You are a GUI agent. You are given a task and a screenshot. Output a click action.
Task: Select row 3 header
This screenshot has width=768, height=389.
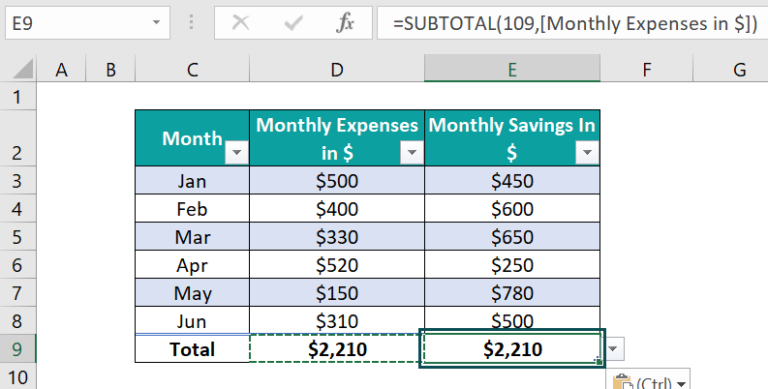pos(18,181)
